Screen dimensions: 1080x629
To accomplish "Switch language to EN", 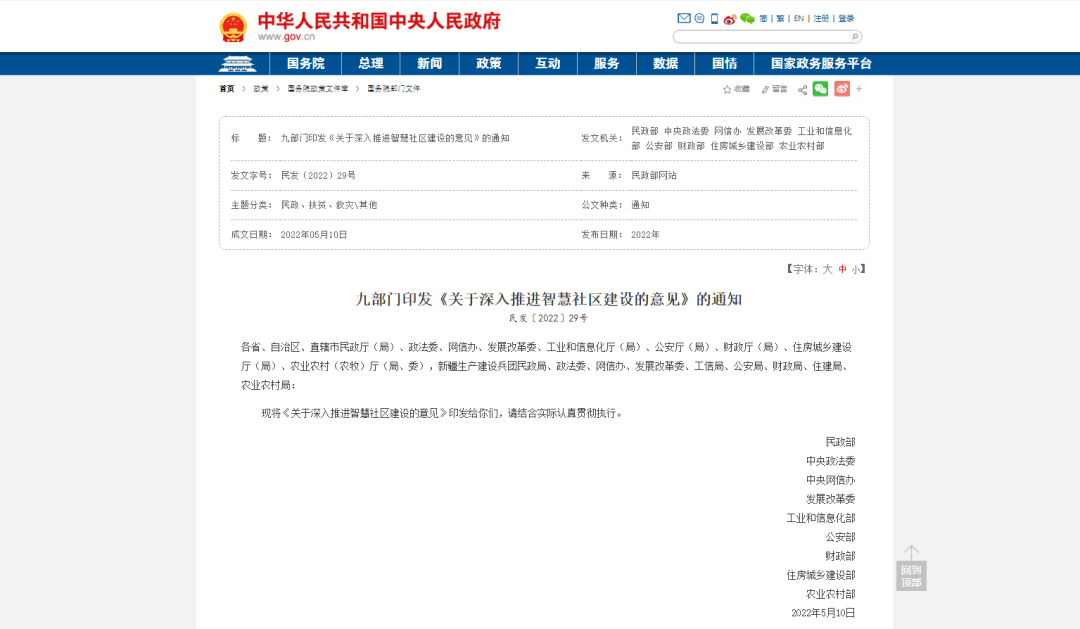I will tap(799, 19).
